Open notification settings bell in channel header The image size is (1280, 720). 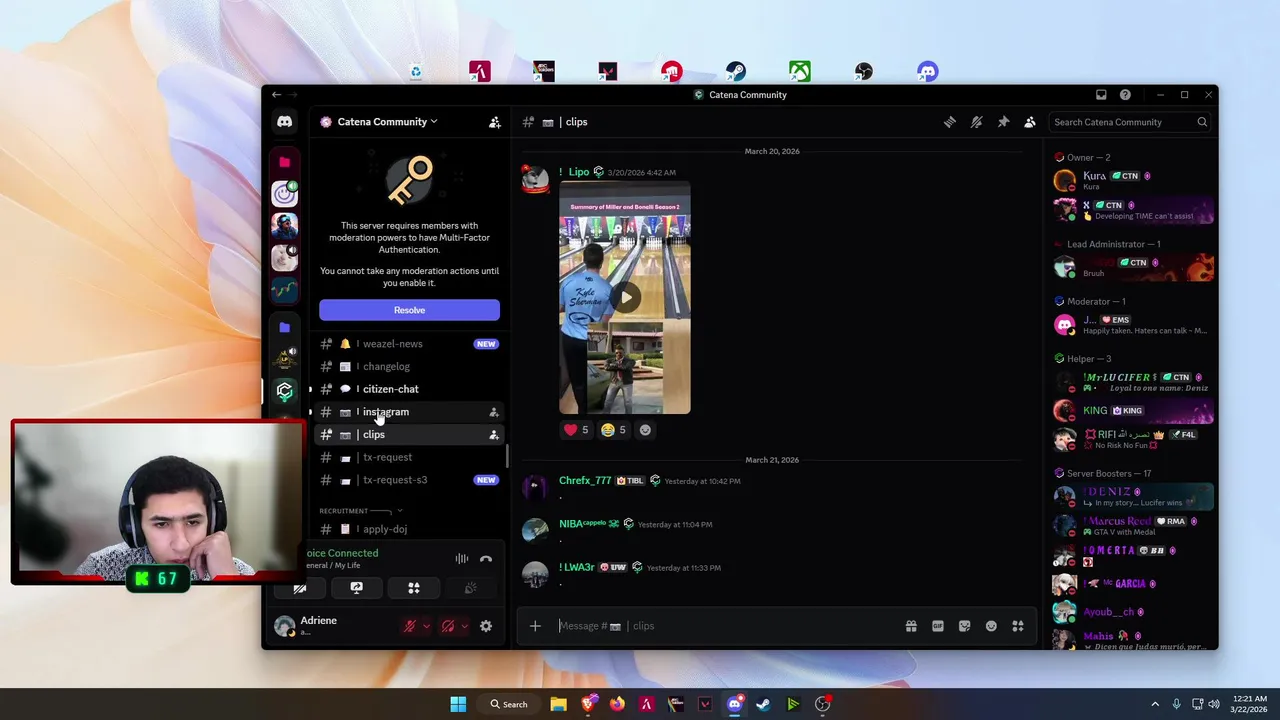pos(977,122)
